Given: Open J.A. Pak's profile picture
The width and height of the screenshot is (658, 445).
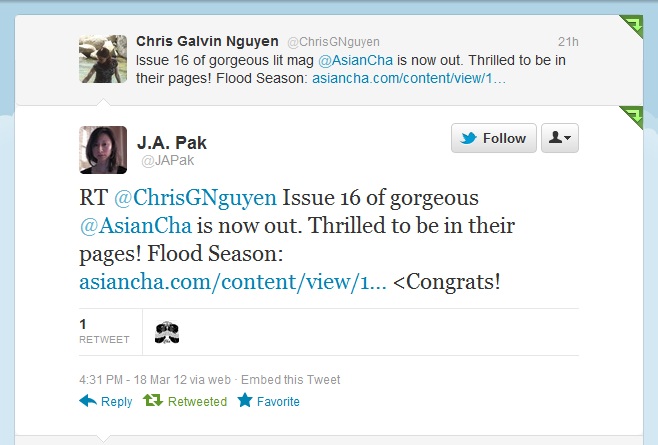Looking at the screenshot, I should [103, 150].
